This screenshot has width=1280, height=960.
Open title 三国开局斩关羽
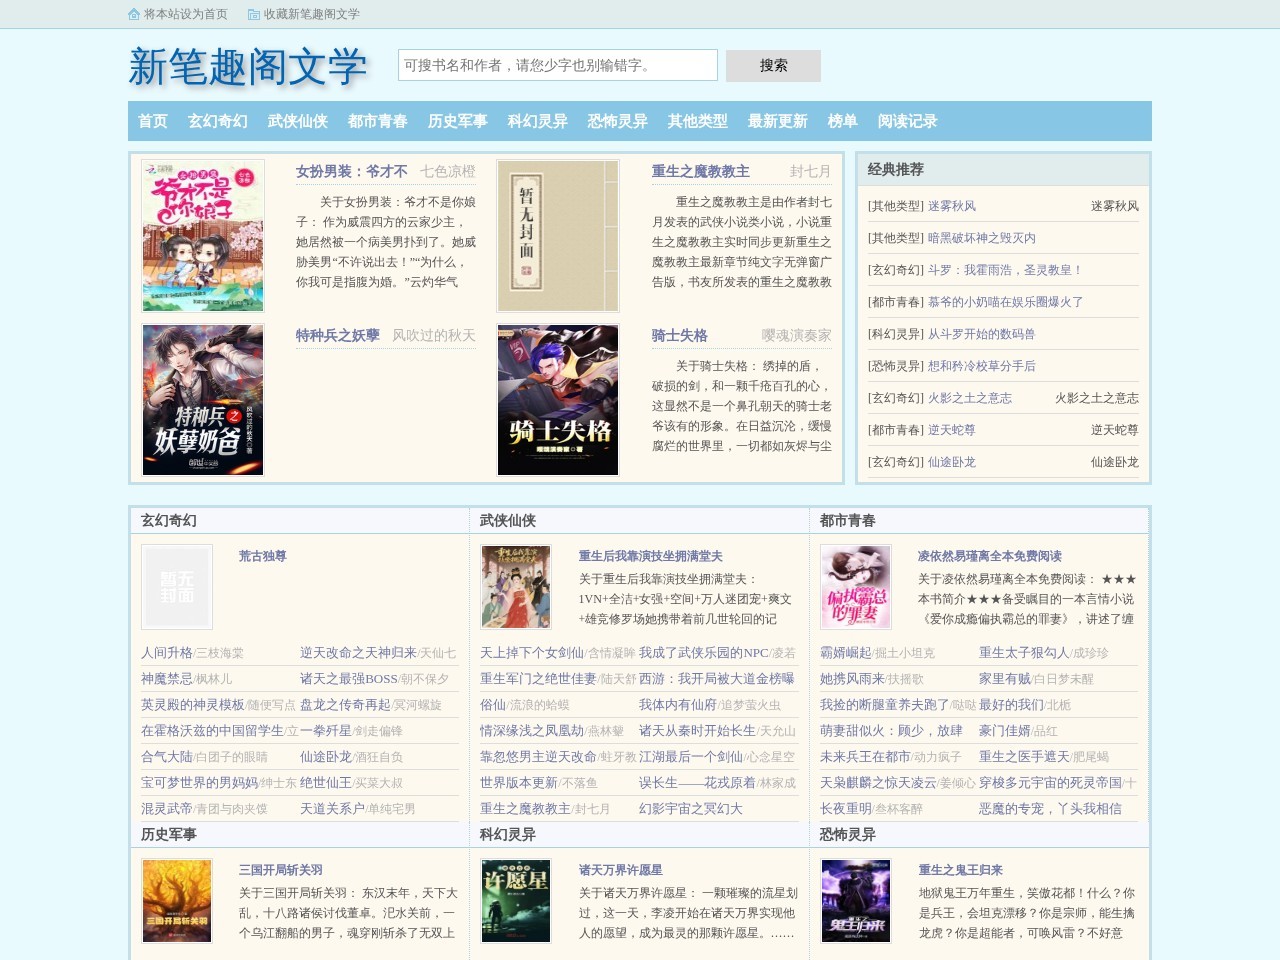281,870
